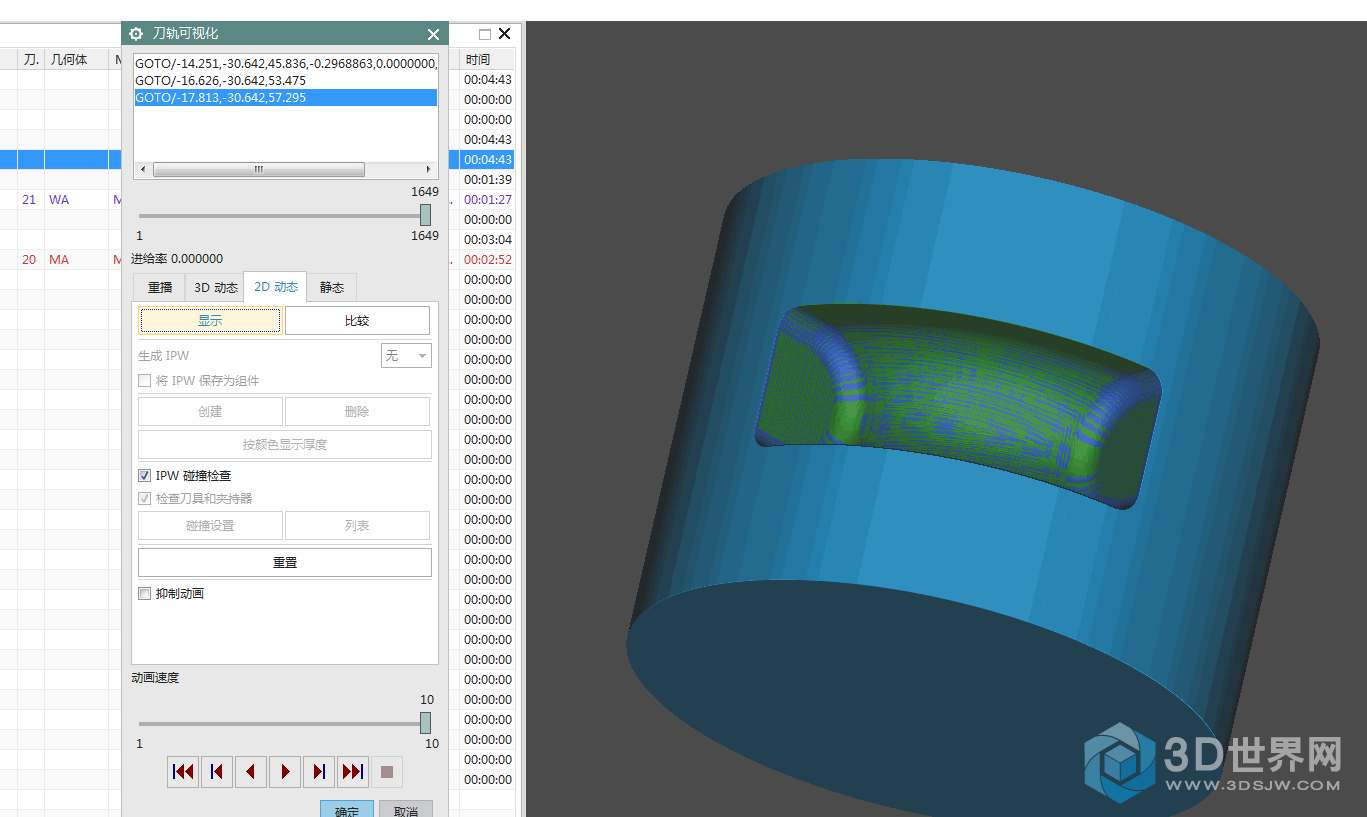Click the 显示 button

pos(210,320)
